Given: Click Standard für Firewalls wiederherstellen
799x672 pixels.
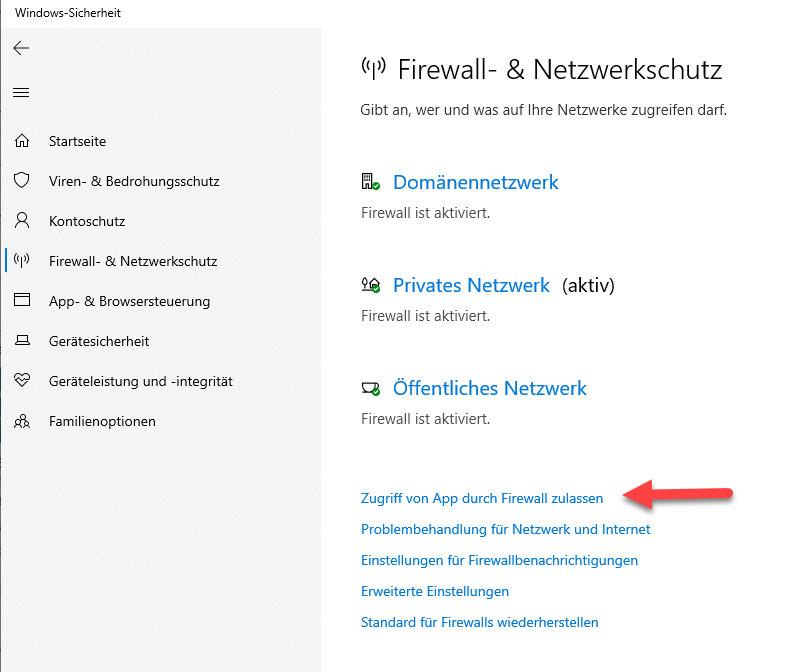Looking at the screenshot, I should 479,622.
